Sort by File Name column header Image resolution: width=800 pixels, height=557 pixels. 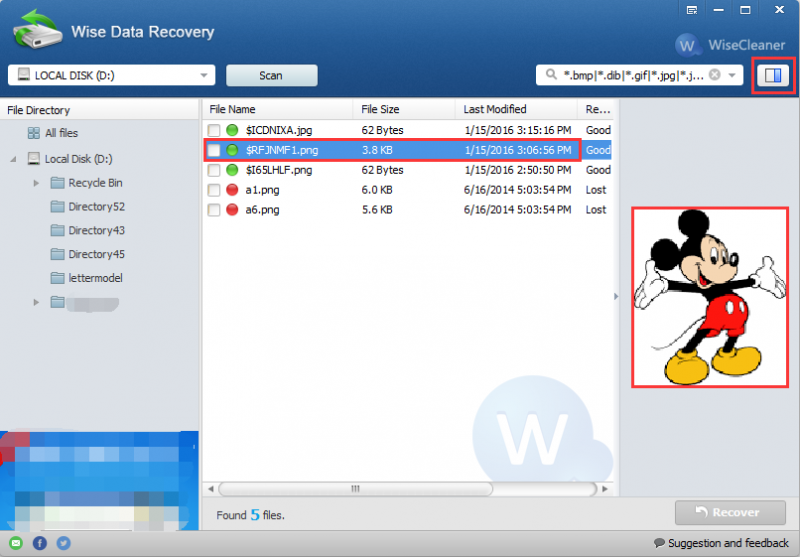[x=278, y=109]
